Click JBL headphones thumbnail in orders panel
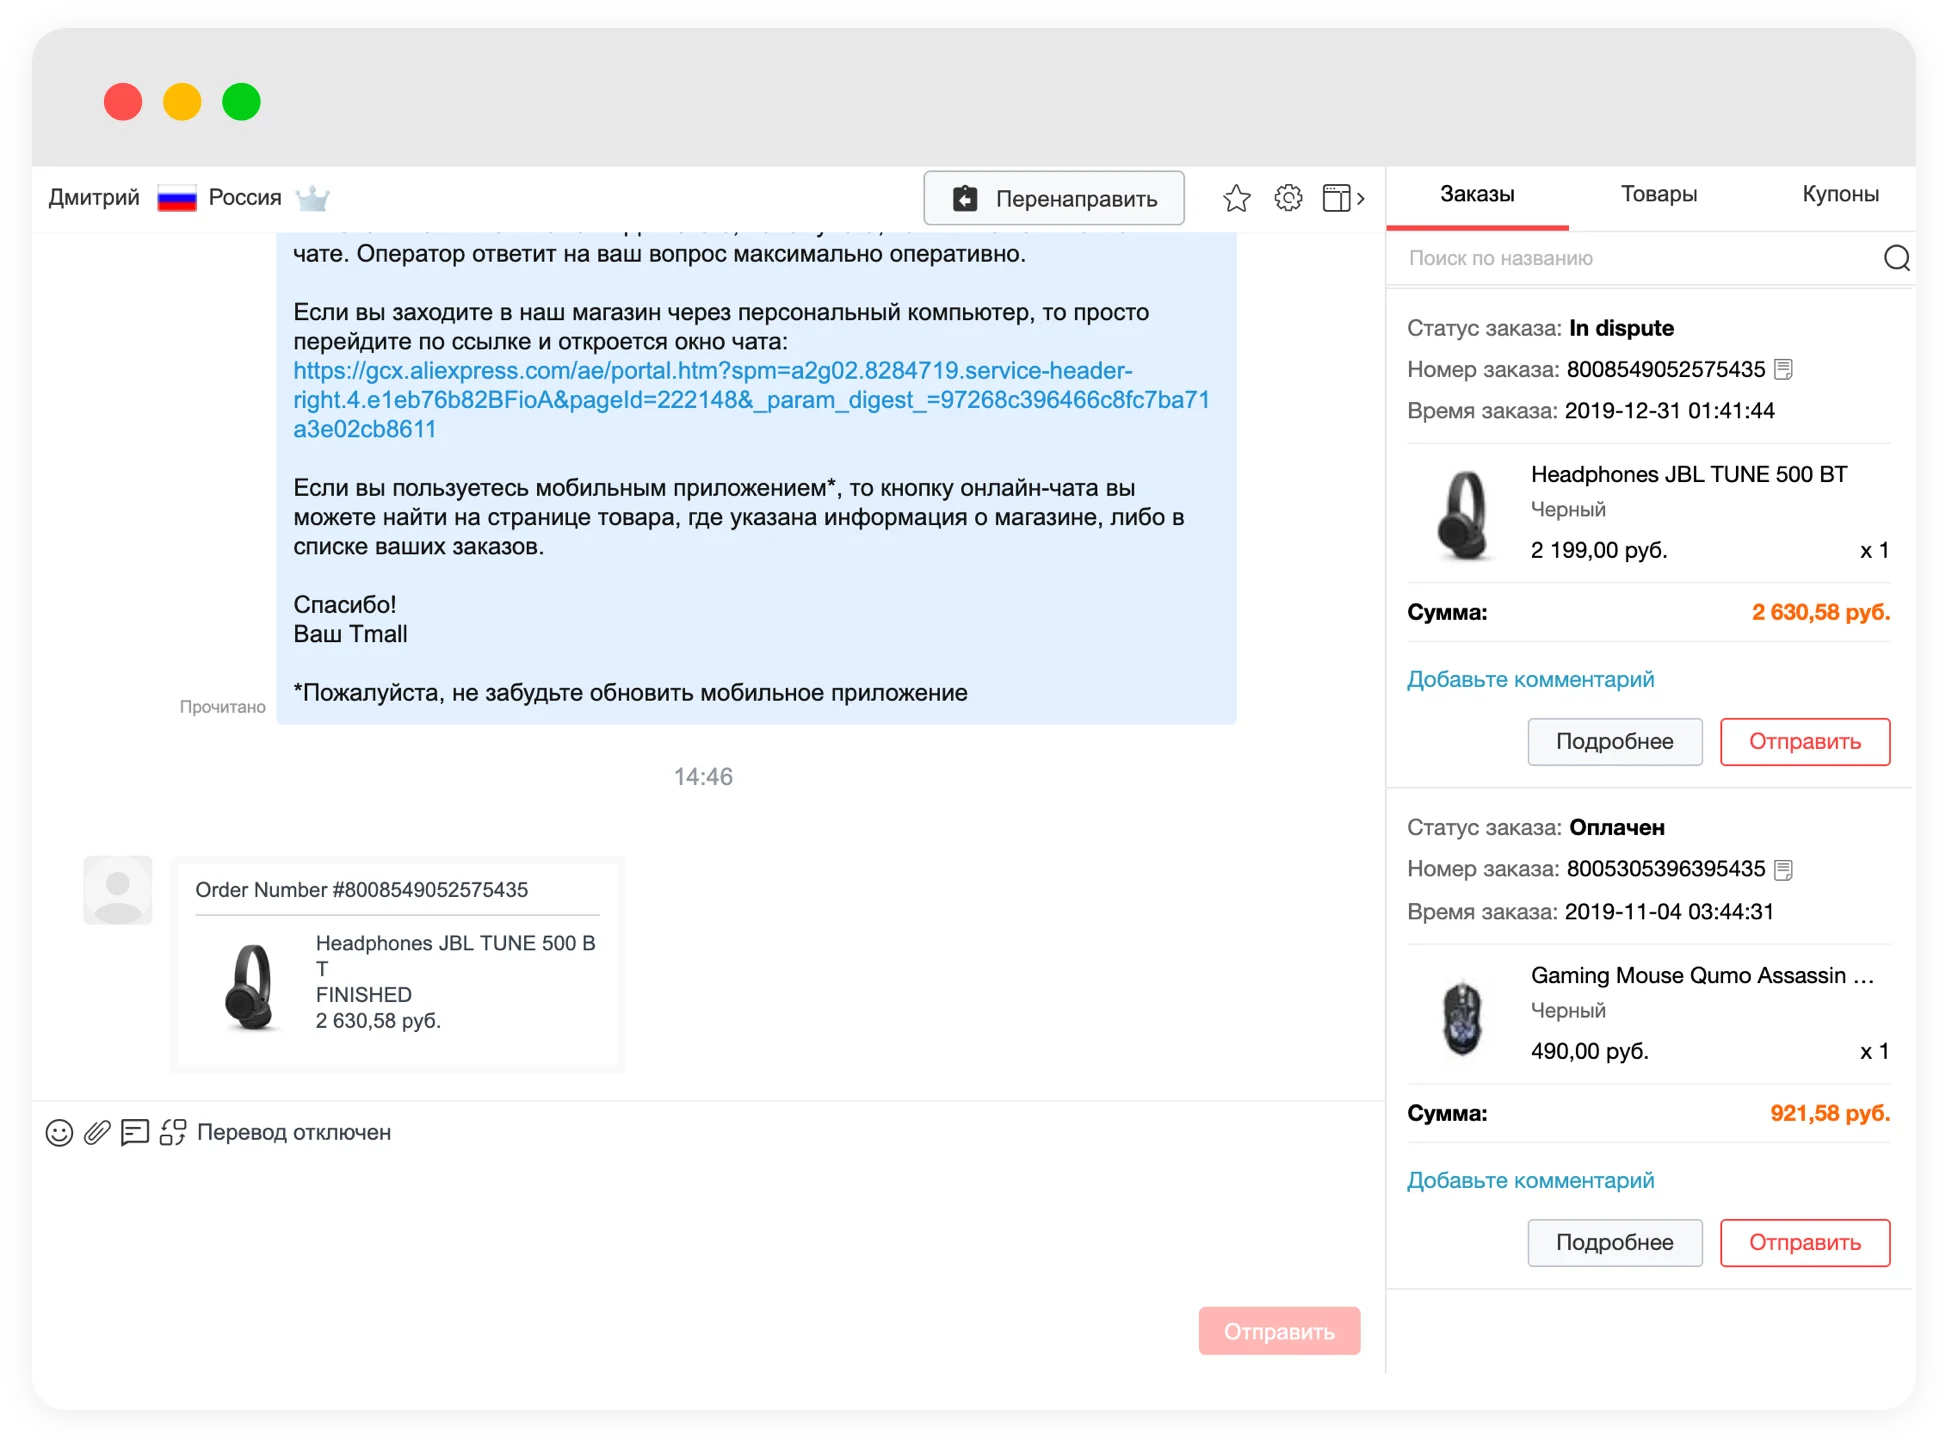Screen dimensions: 1948x1446 coord(1463,514)
